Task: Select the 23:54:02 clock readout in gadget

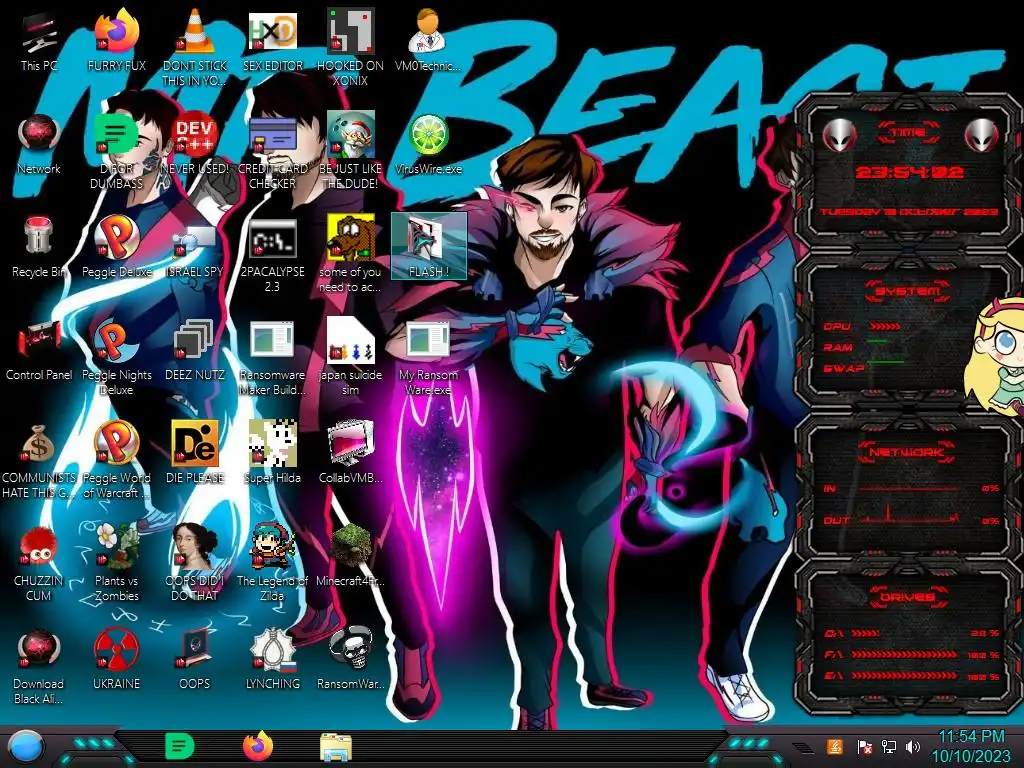Action: click(910, 172)
